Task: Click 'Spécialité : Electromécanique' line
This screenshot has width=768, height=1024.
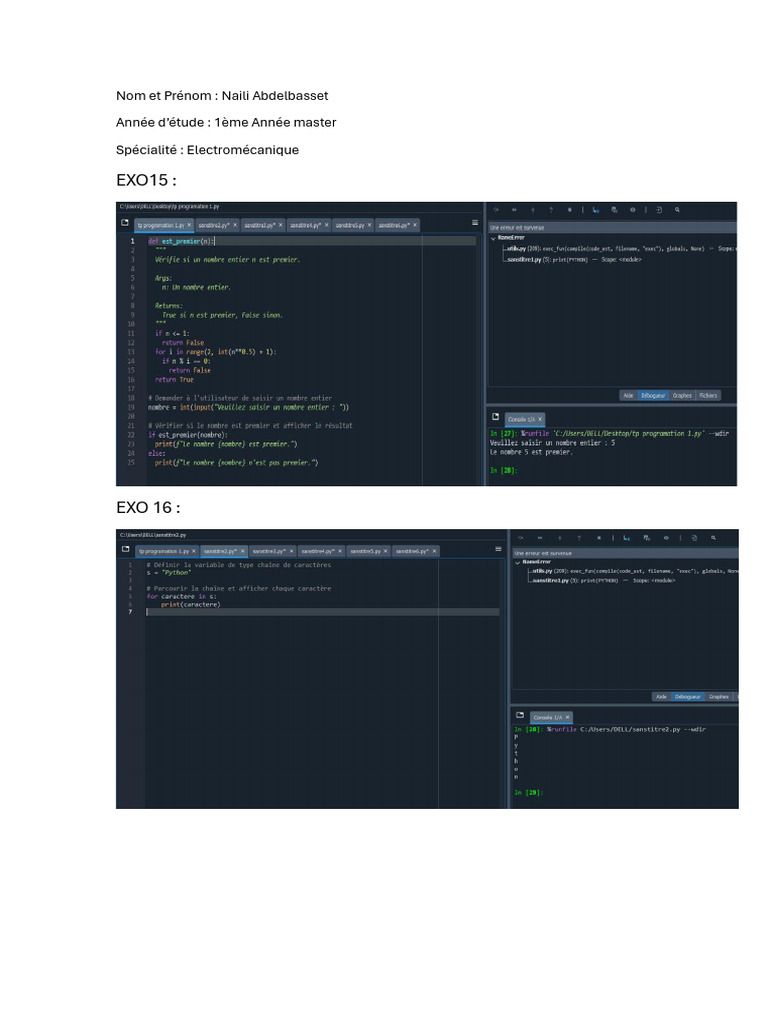Action: click(x=208, y=150)
